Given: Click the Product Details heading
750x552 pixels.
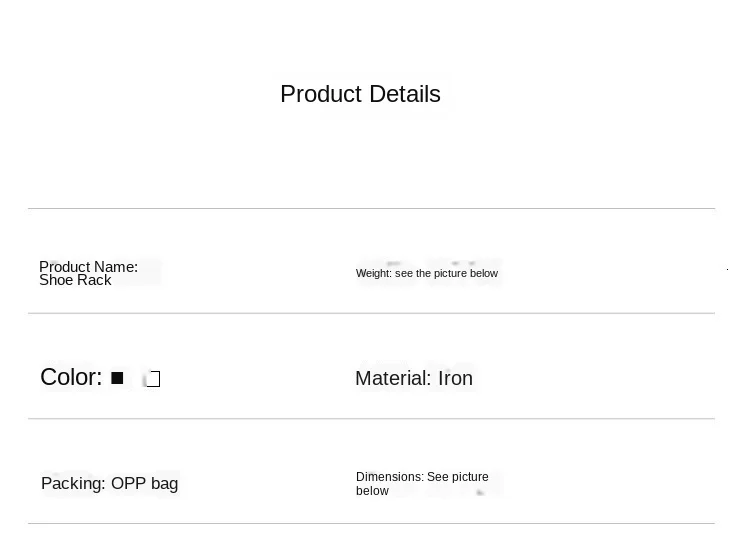Looking at the screenshot, I should 360,94.
